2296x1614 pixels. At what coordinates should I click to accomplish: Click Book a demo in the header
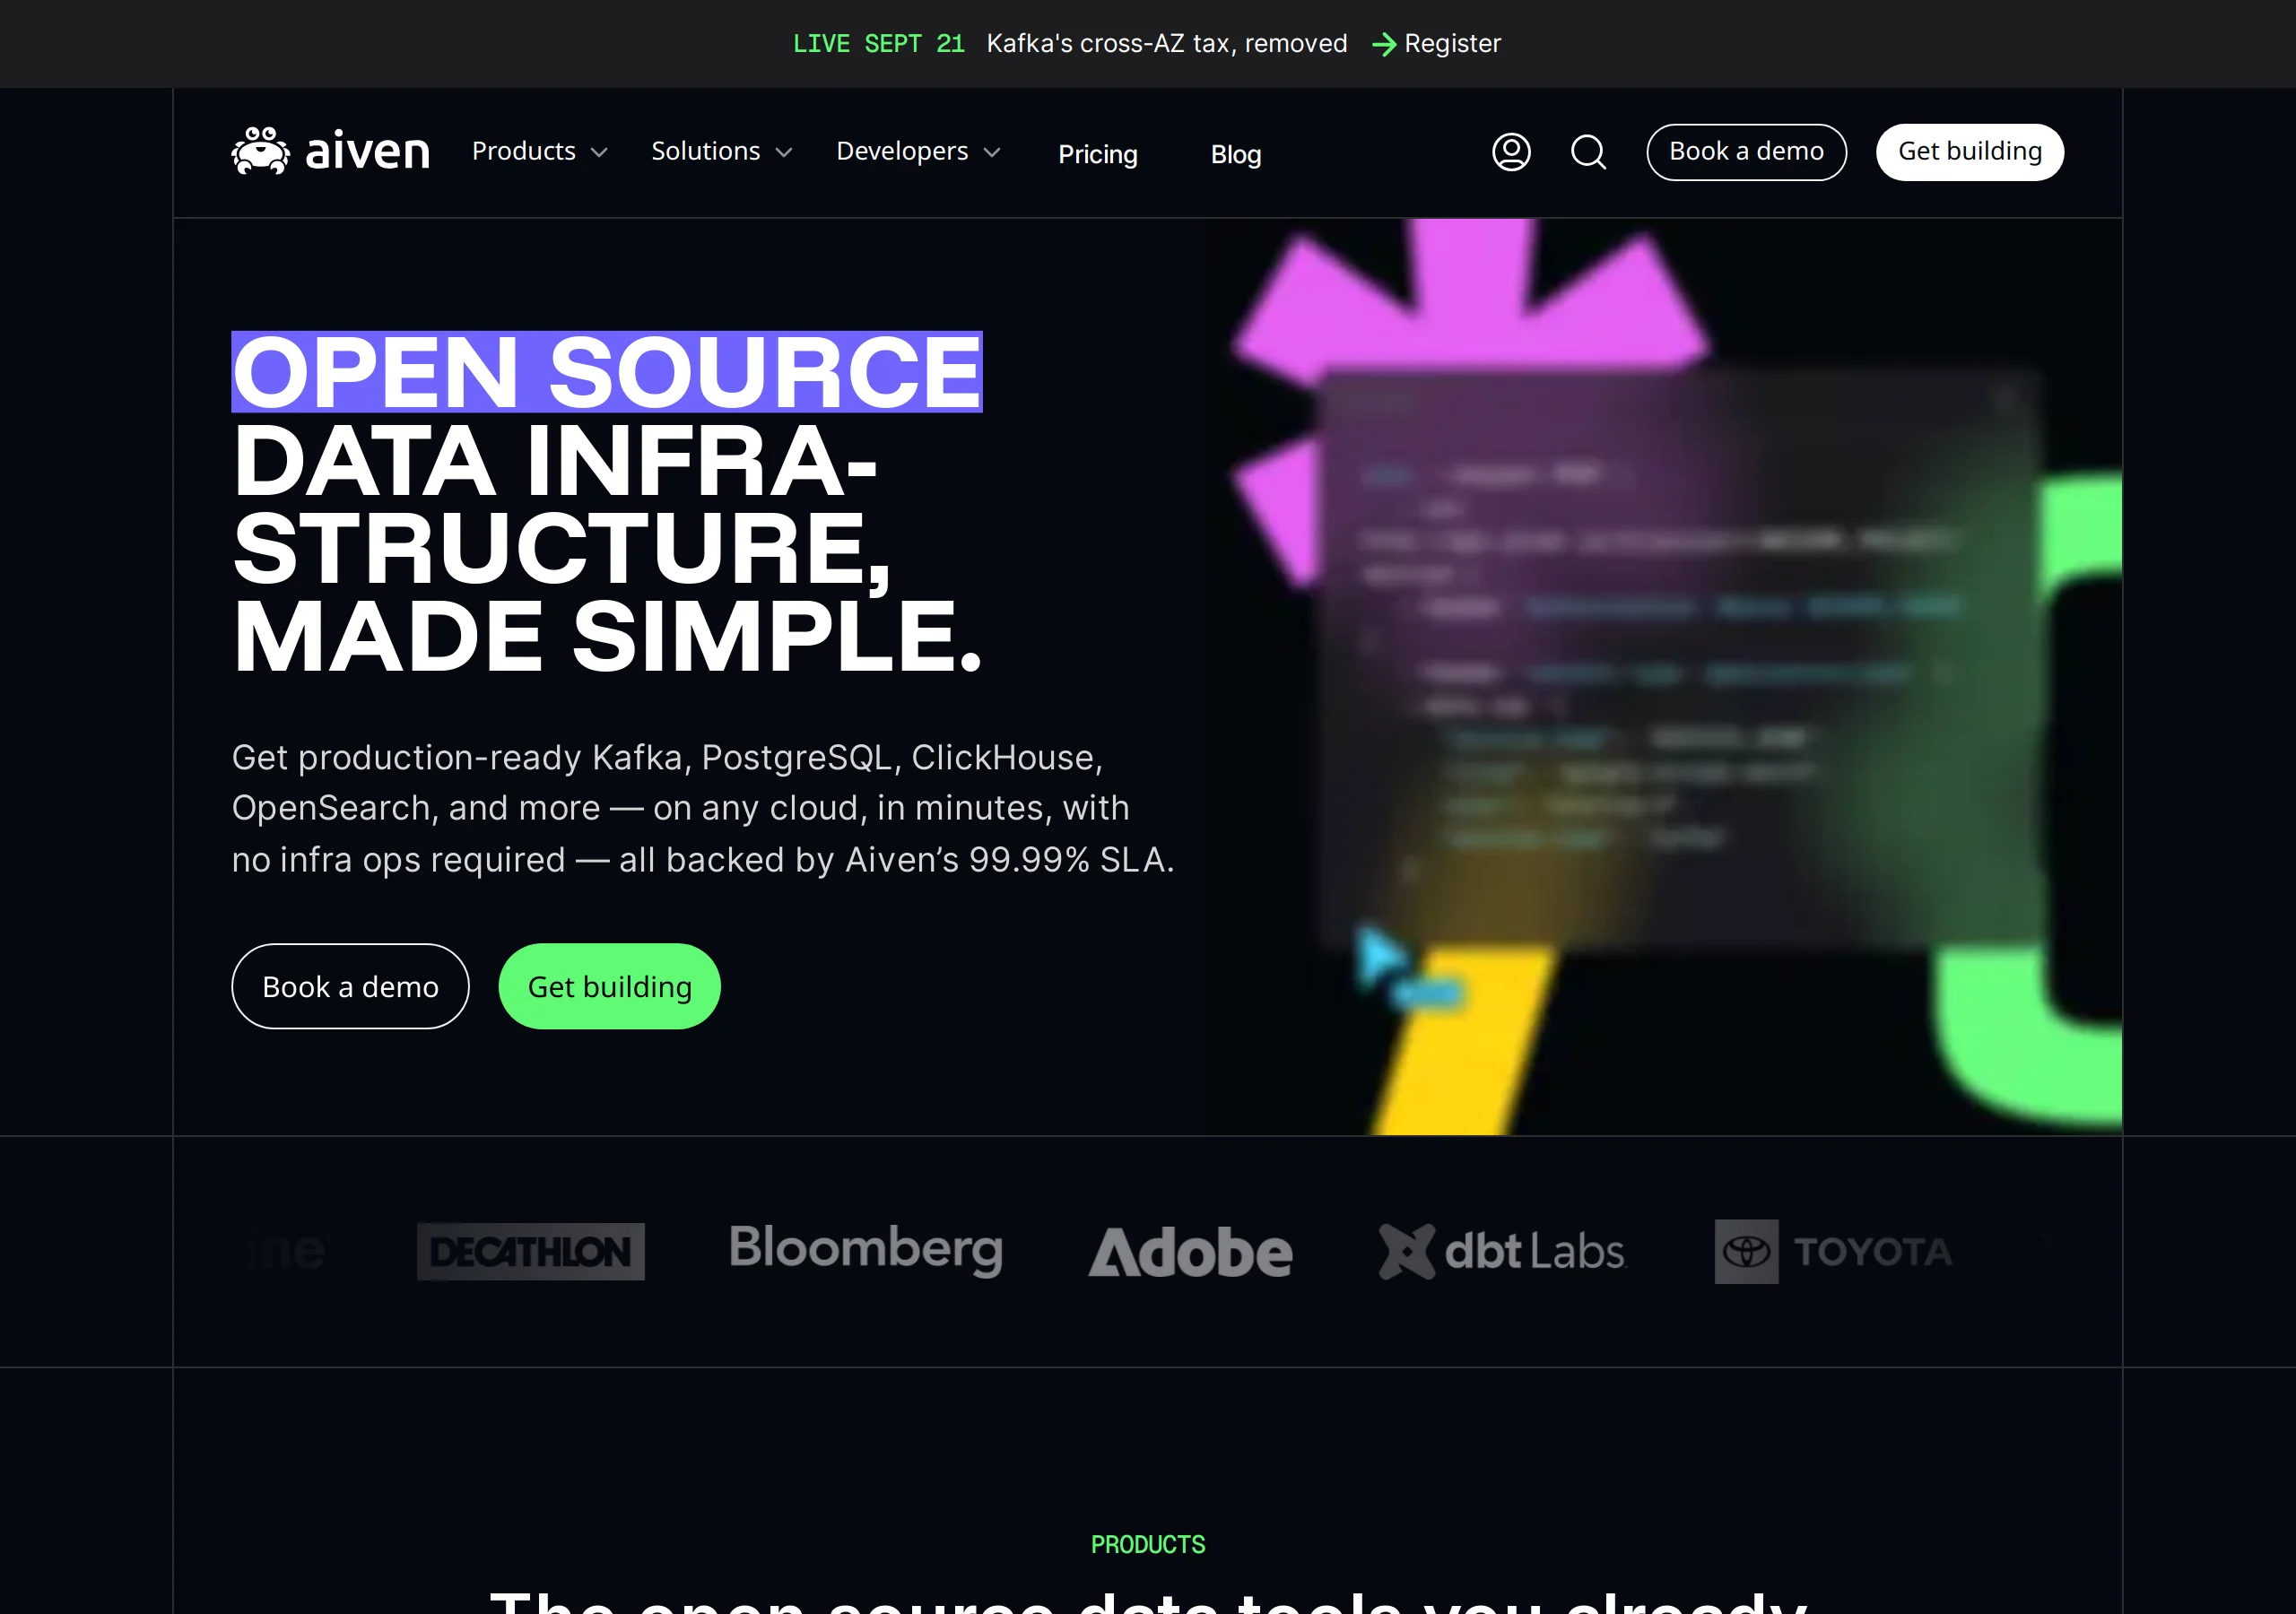pyautogui.click(x=1746, y=152)
